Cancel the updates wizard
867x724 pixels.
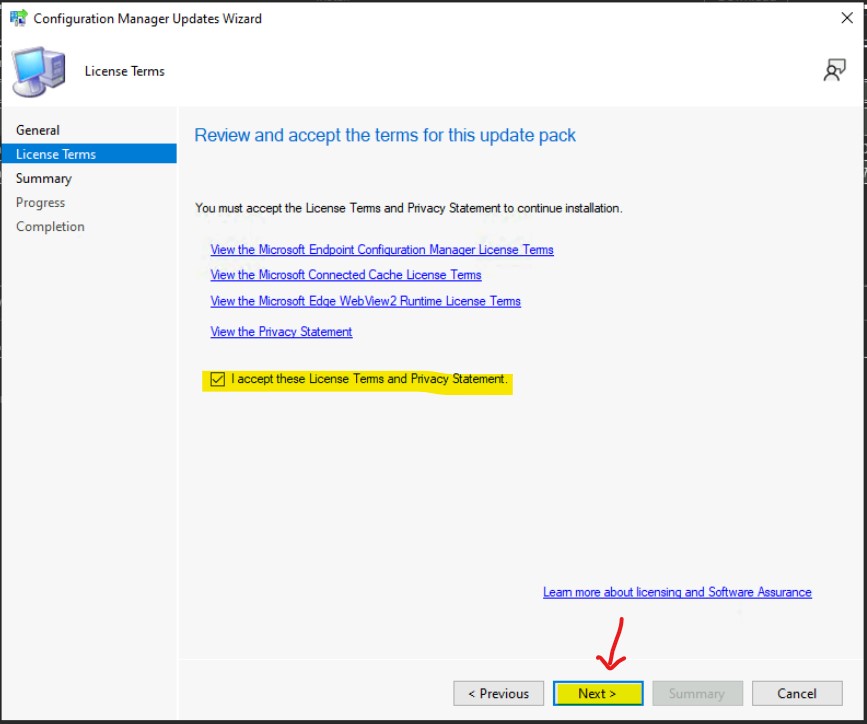click(797, 694)
